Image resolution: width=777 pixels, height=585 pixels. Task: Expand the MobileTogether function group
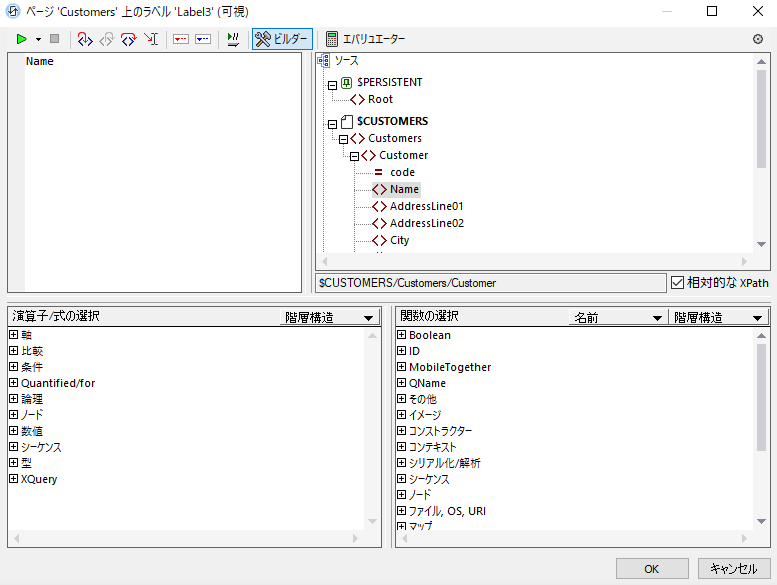(401, 367)
